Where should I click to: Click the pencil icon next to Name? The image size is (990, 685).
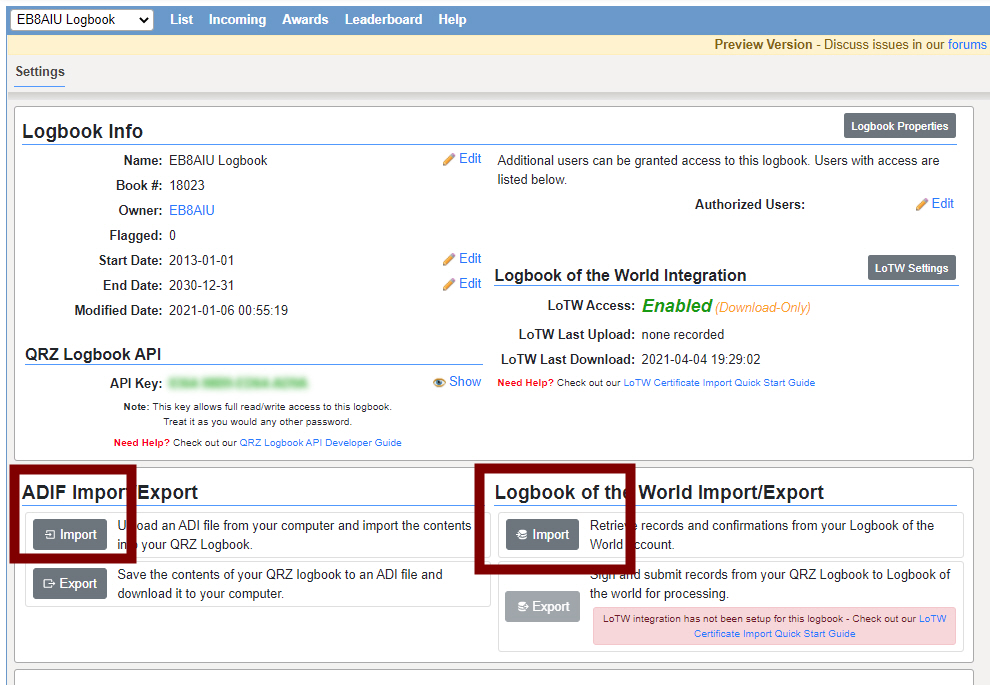click(449, 159)
